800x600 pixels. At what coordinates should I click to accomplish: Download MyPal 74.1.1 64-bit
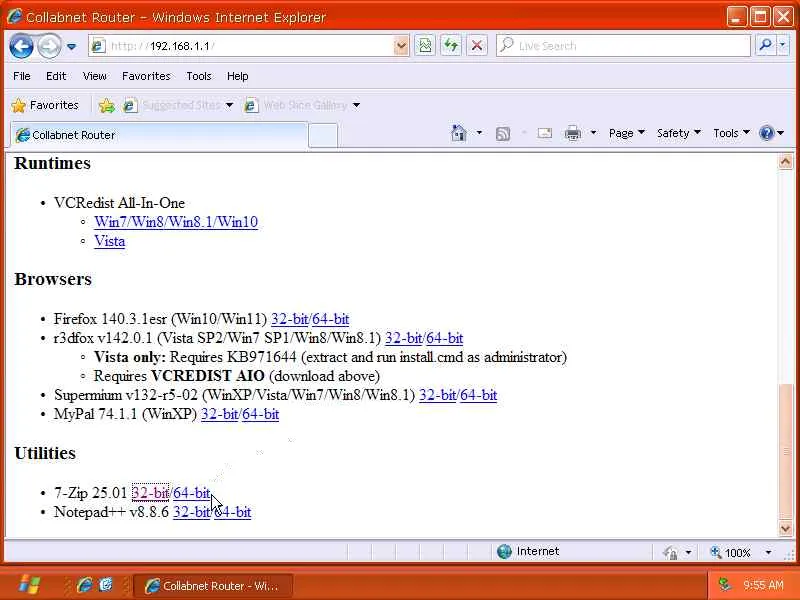[x=261, y=414]
